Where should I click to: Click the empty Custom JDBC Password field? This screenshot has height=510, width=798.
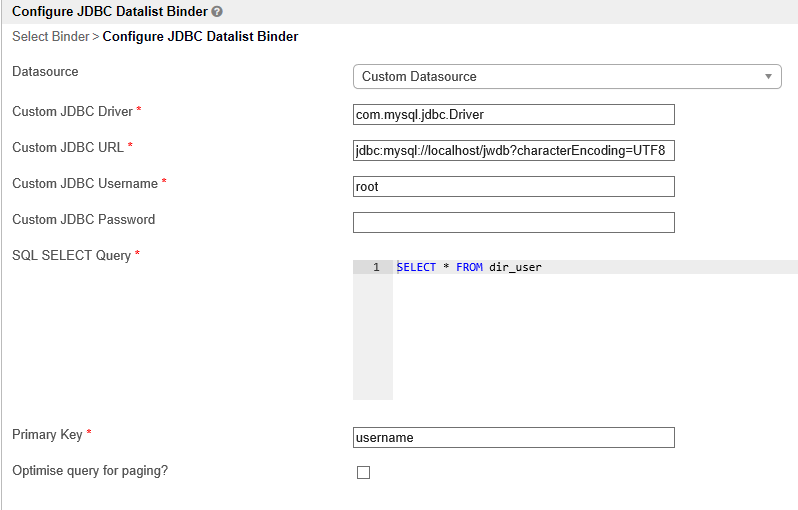coord(514,222)
